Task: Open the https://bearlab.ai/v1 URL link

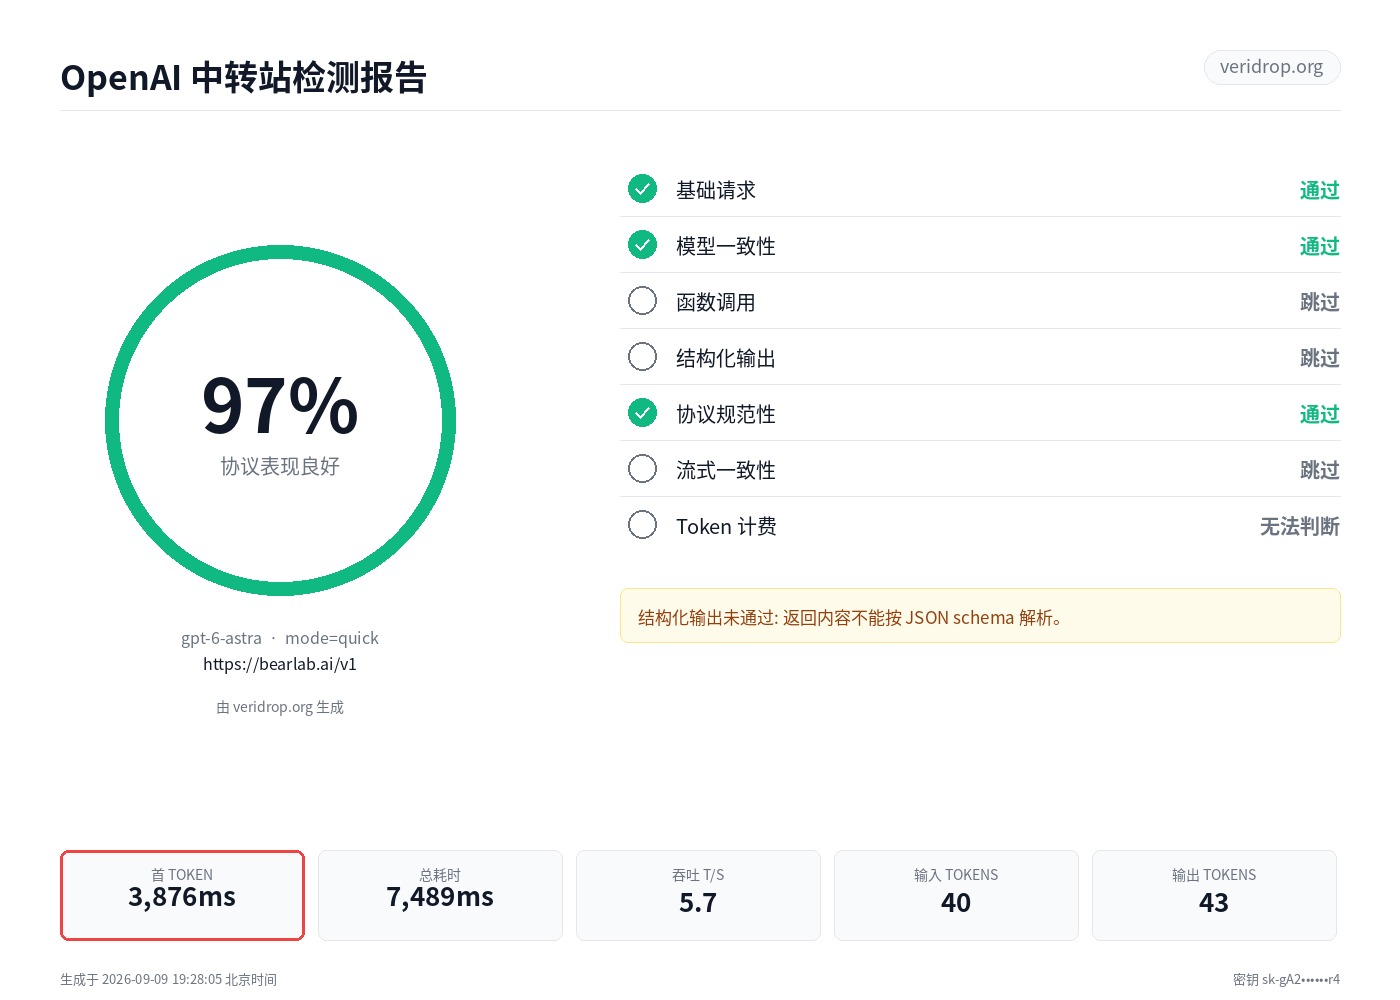Action: 280,664
